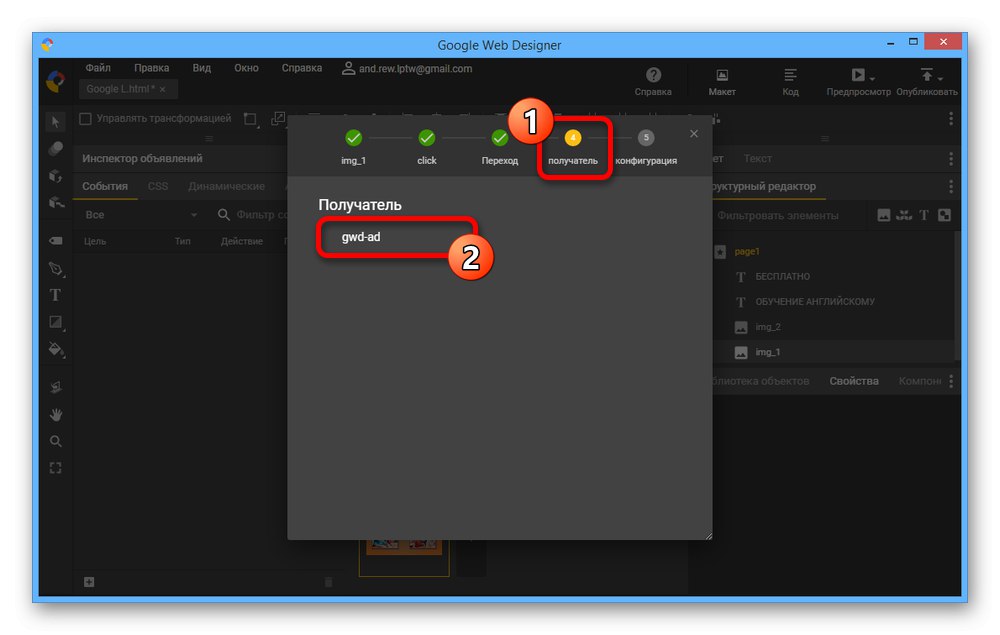Click the Опубликовать upload icon

927,75
